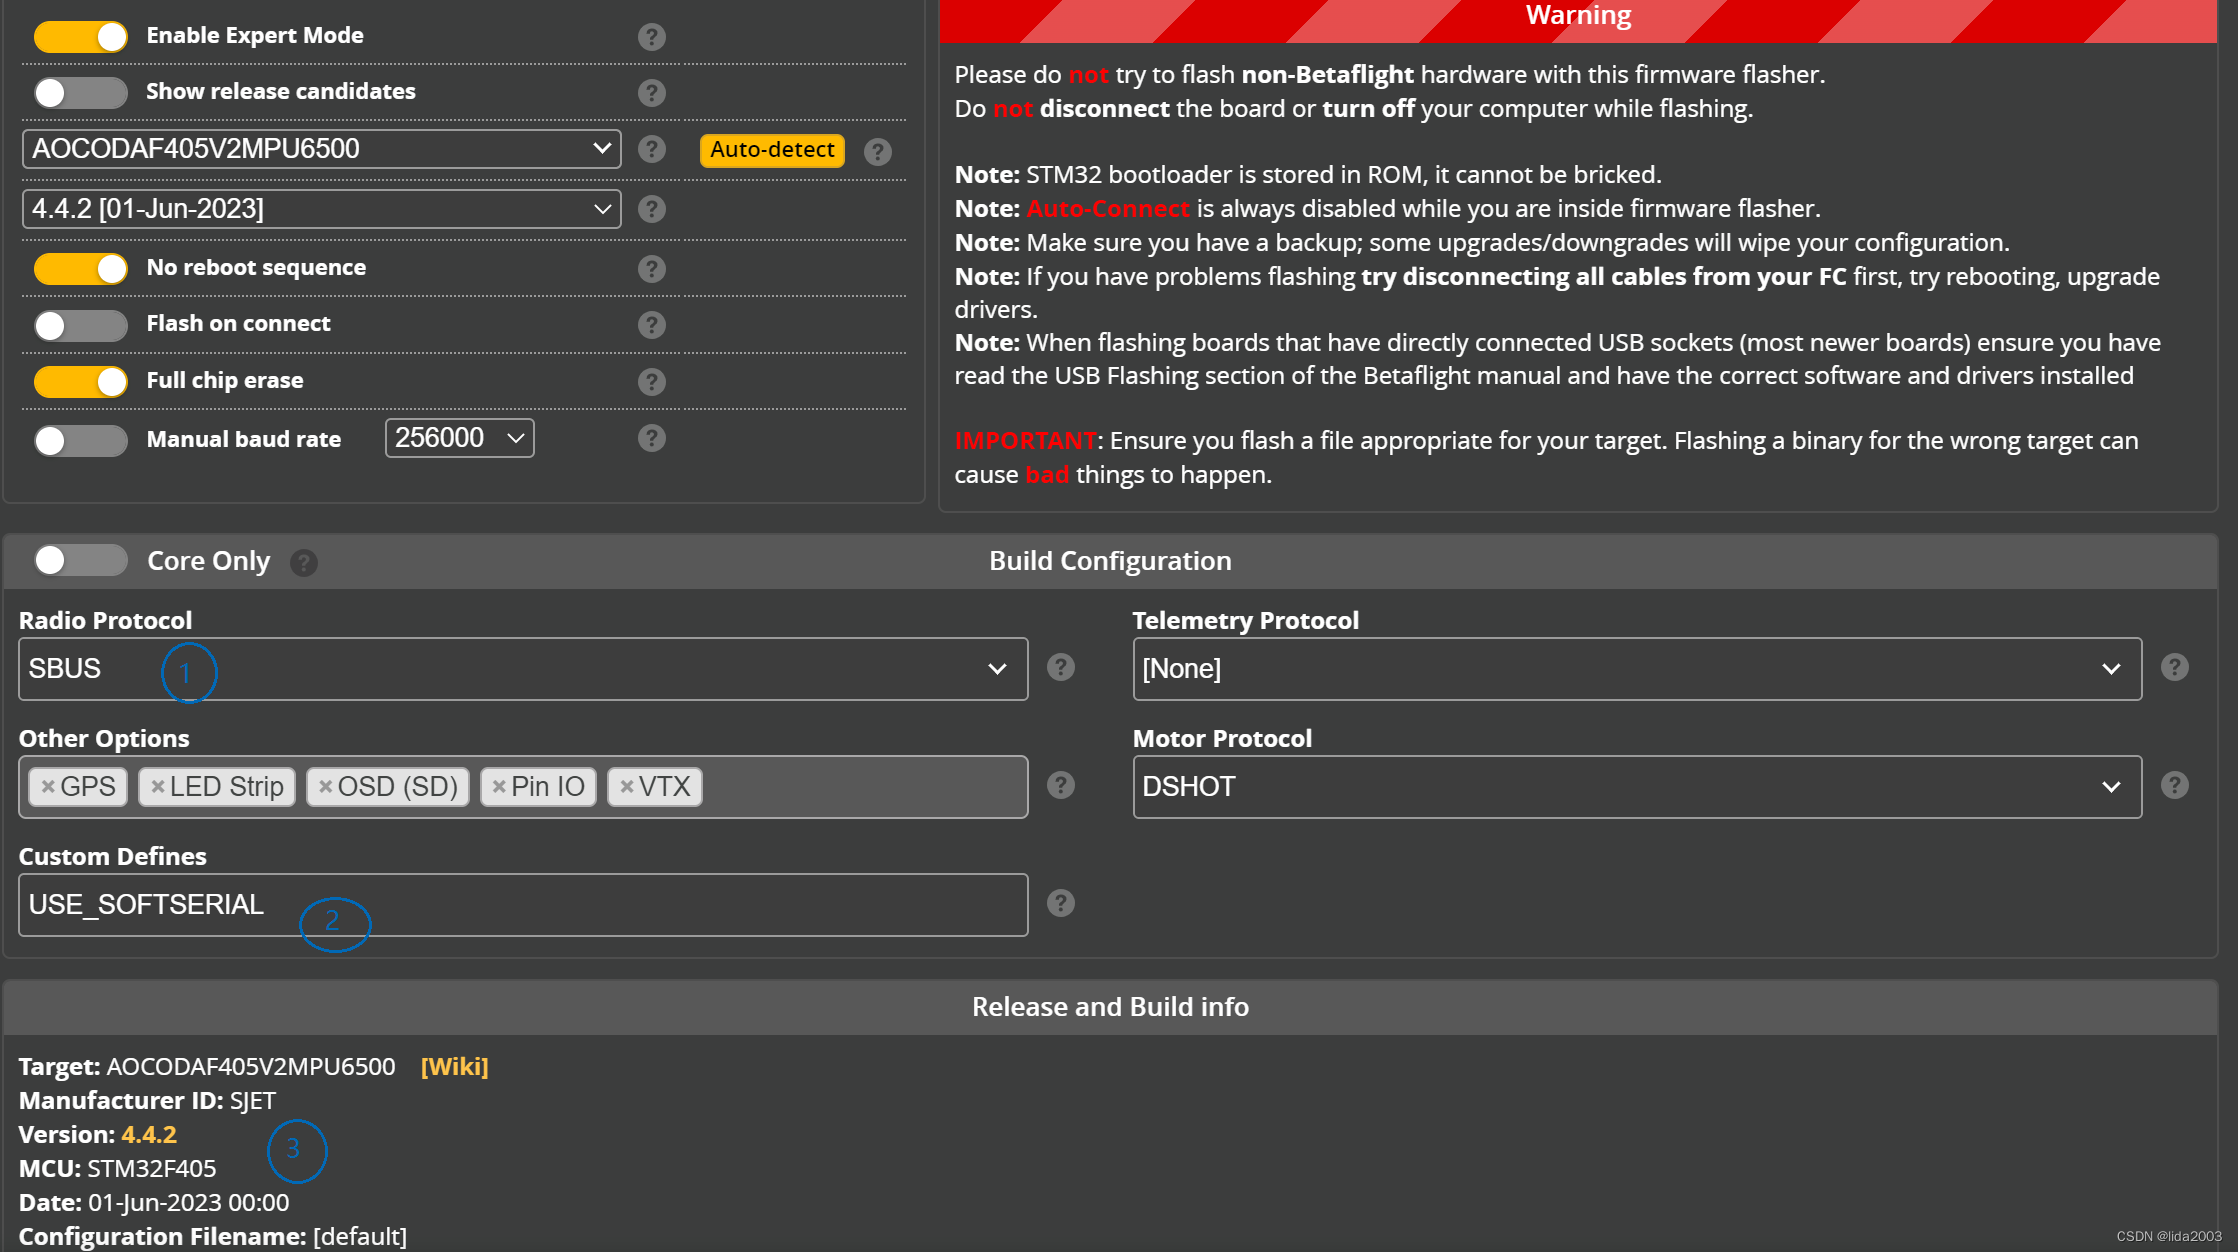This screenshot has width=2238, height=1252.
Task: Toggle Flash on connect switch
Action: [81, 325]
